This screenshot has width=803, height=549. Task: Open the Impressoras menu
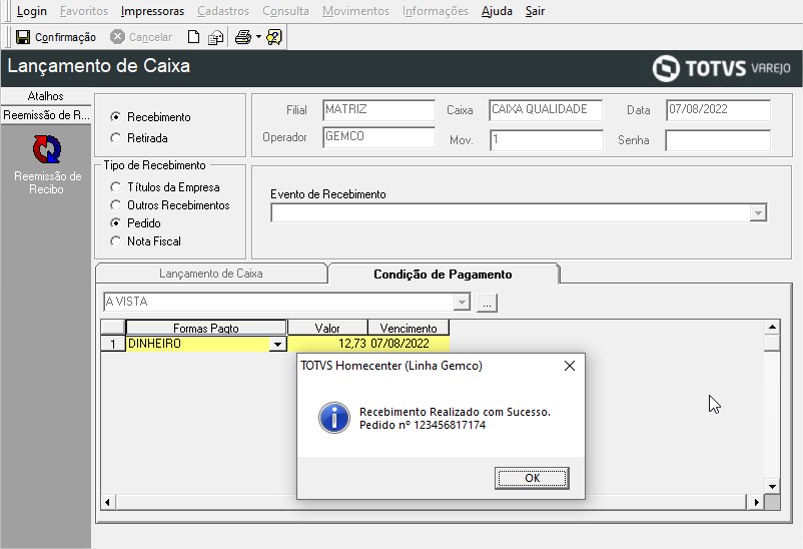153,11
